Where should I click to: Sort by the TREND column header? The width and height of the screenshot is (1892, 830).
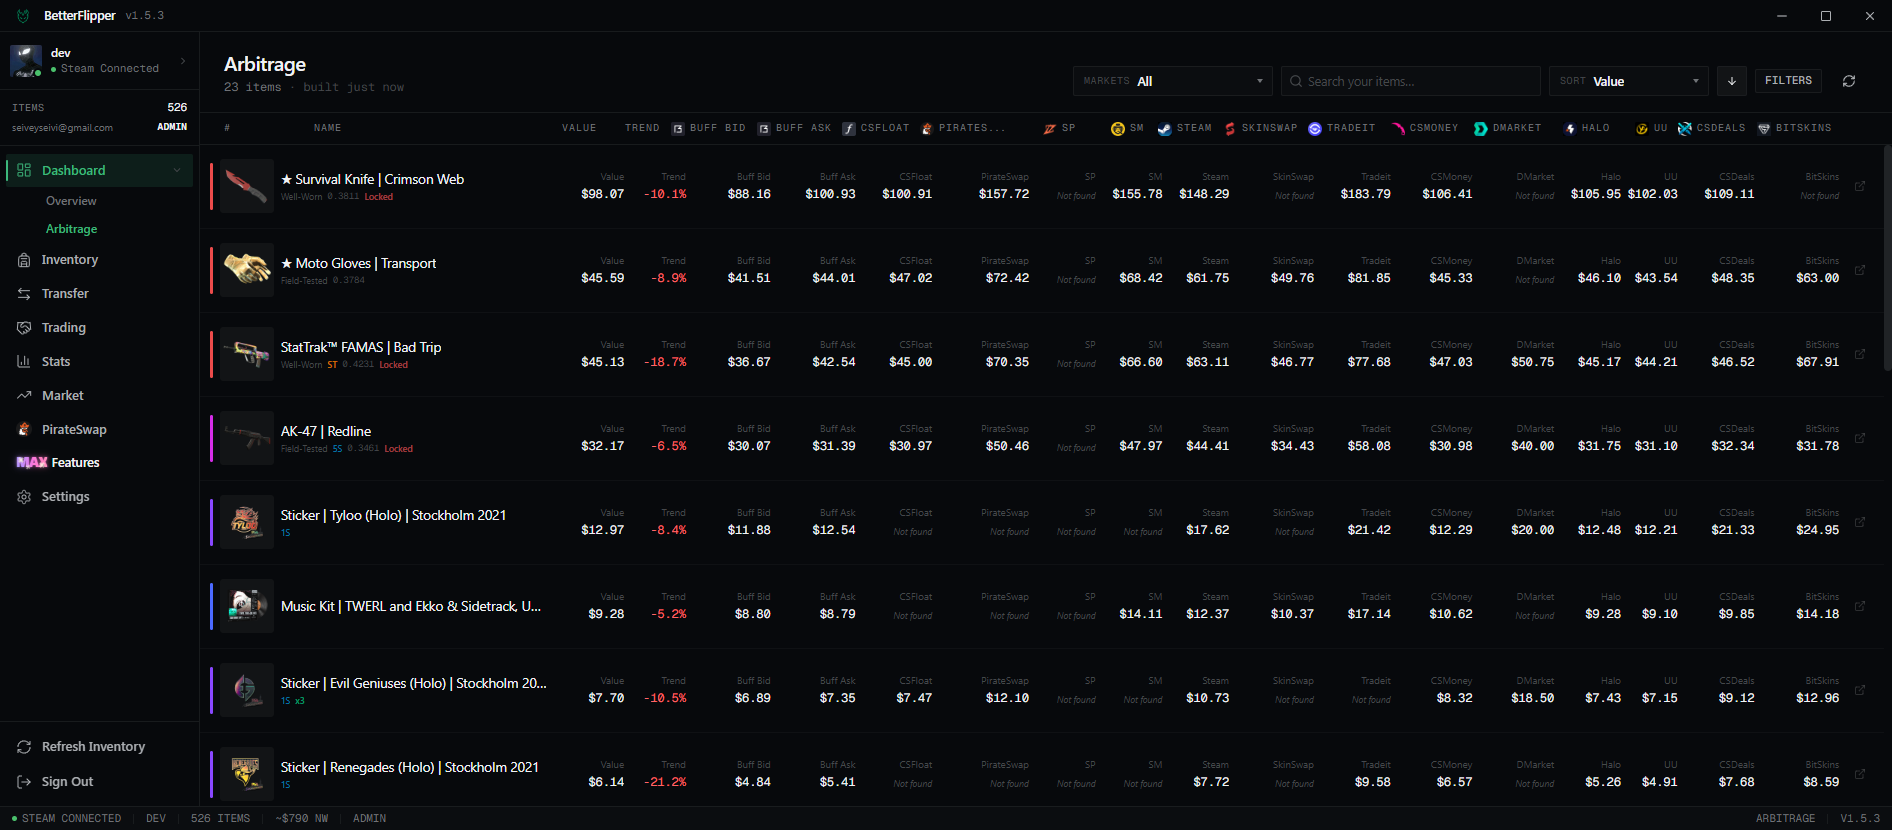tap(642, 128)
